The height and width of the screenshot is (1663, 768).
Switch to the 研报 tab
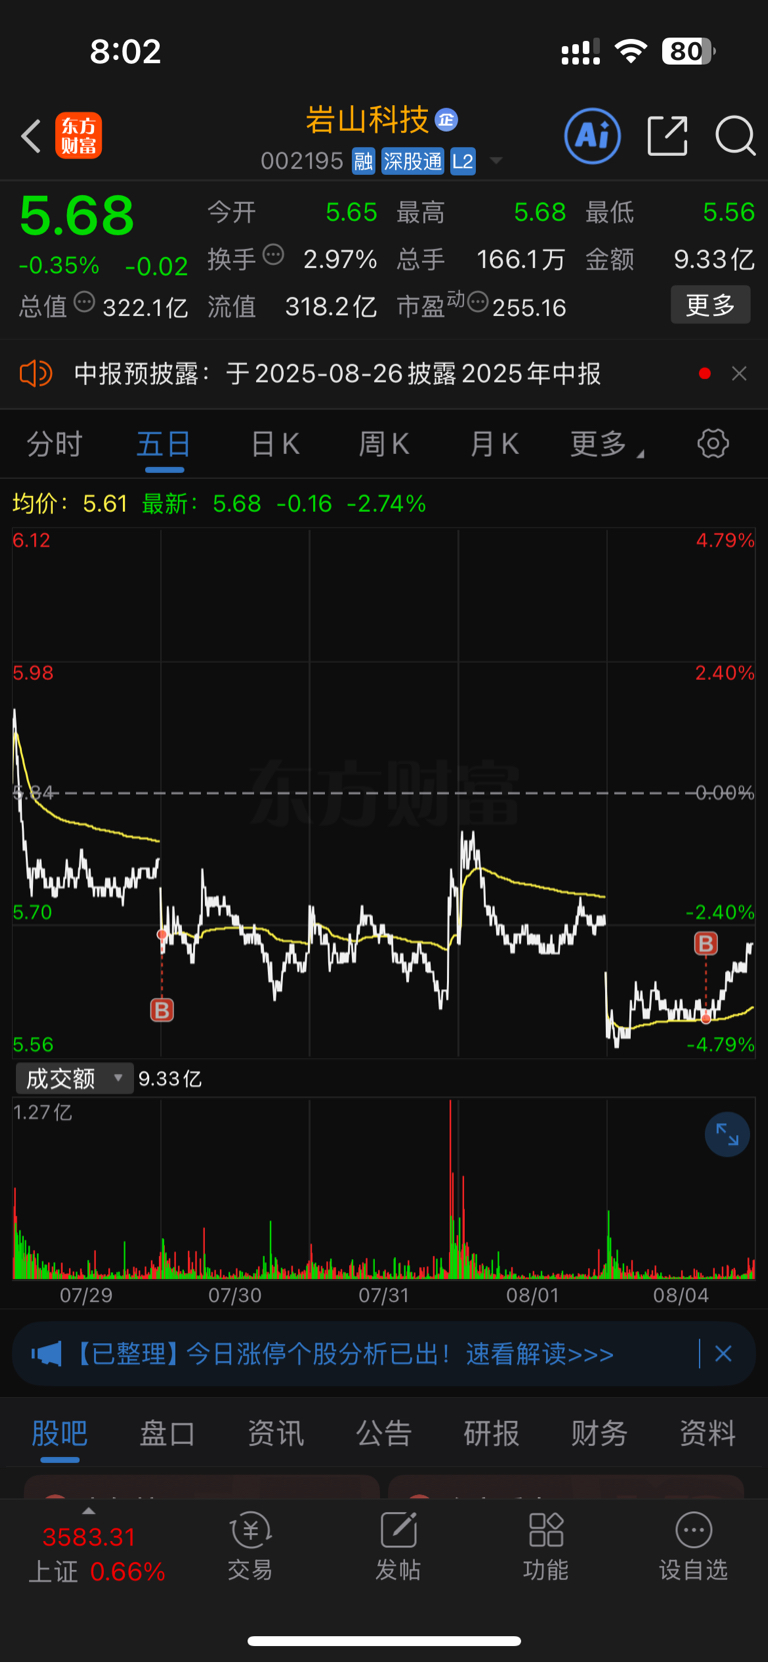pos(491,1433)
